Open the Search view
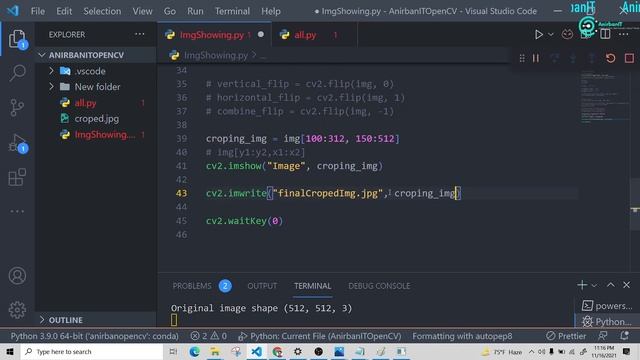This screenshot has width=640, height=360. tap(17, 73)
